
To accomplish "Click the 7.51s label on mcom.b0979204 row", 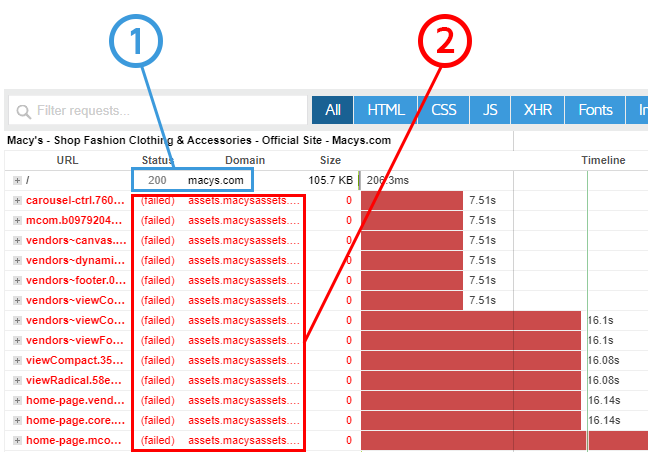I will [482, 220].
